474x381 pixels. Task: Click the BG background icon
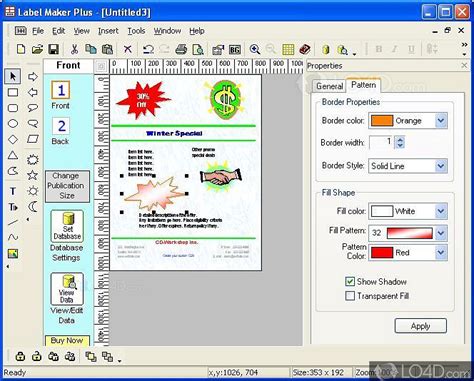pyautogui.click(x=235, y=49)
